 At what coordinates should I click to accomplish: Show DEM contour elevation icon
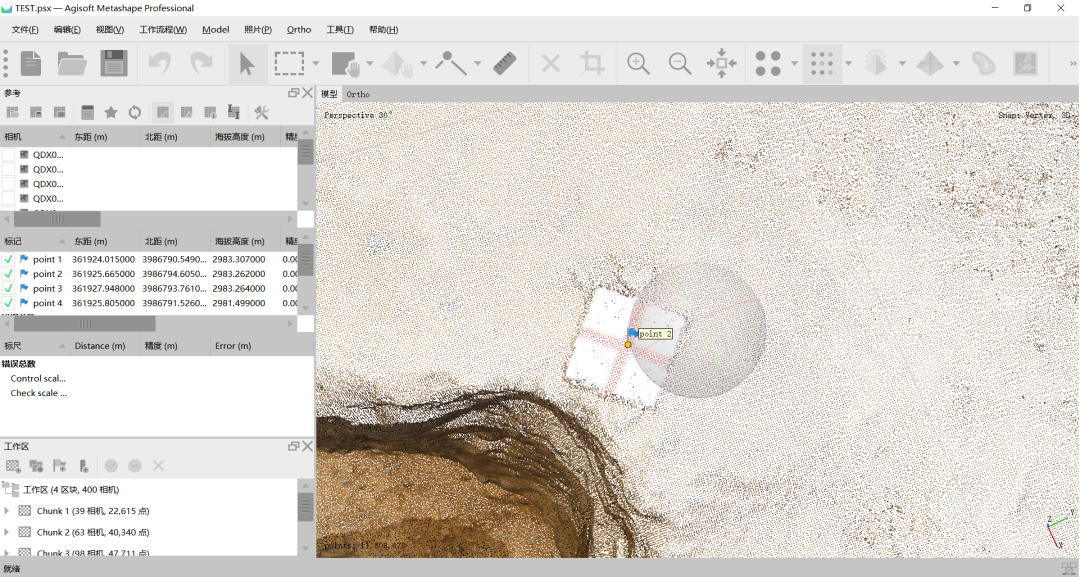pos(984,63)
